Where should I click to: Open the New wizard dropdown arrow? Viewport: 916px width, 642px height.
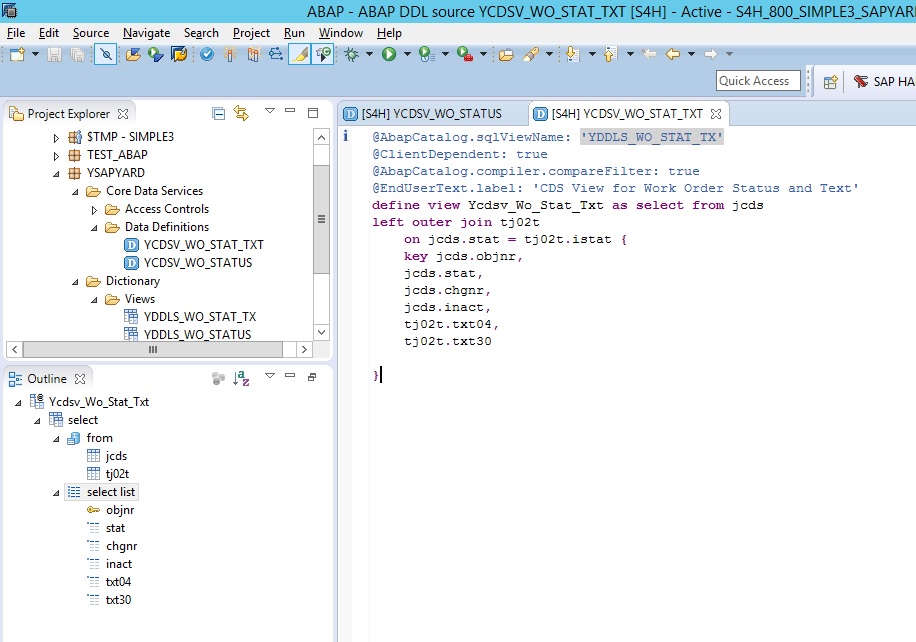[35, 54]
